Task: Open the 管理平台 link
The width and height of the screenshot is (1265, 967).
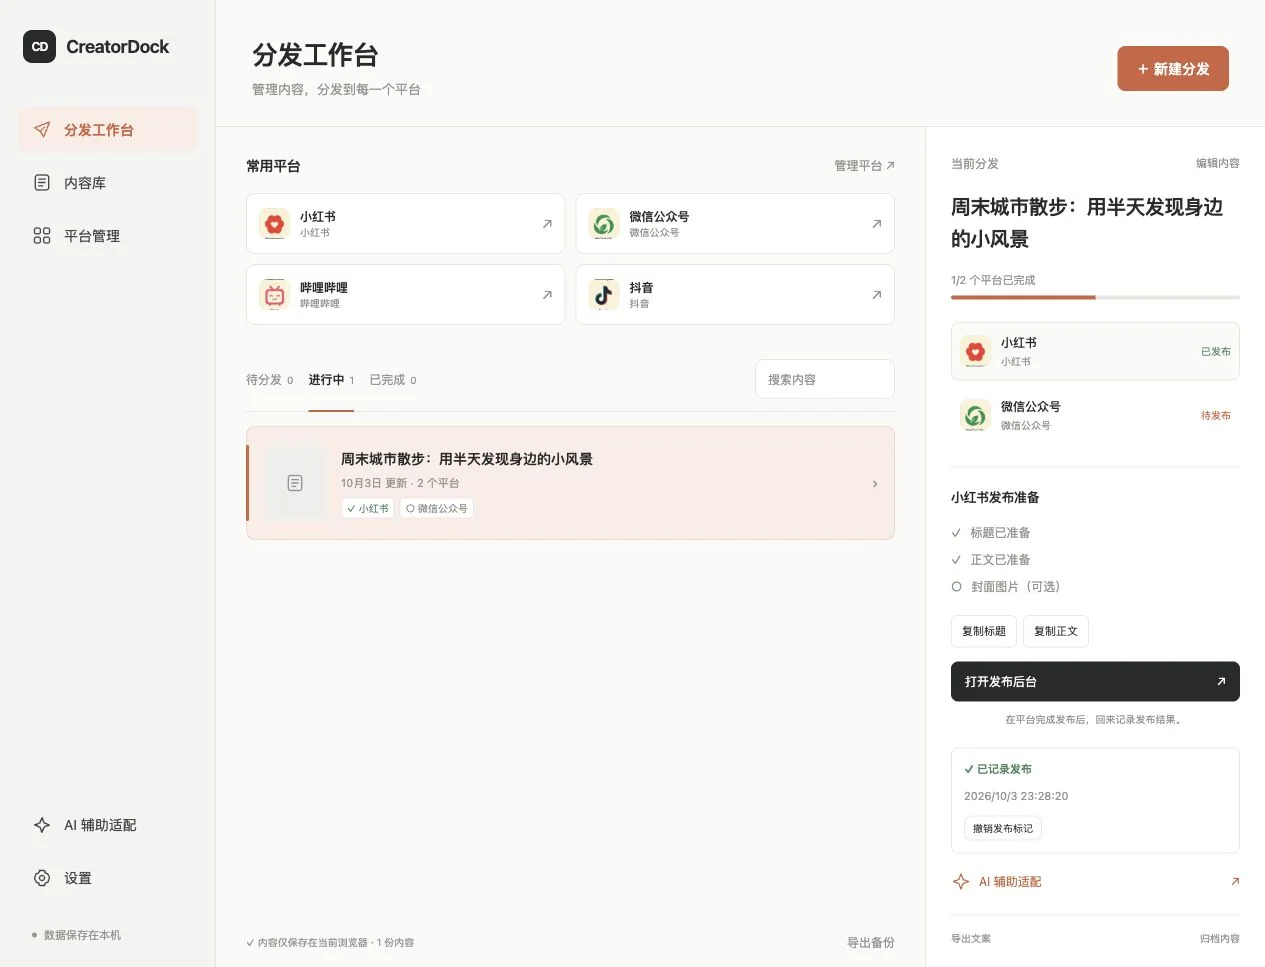Action: point(864,166)
